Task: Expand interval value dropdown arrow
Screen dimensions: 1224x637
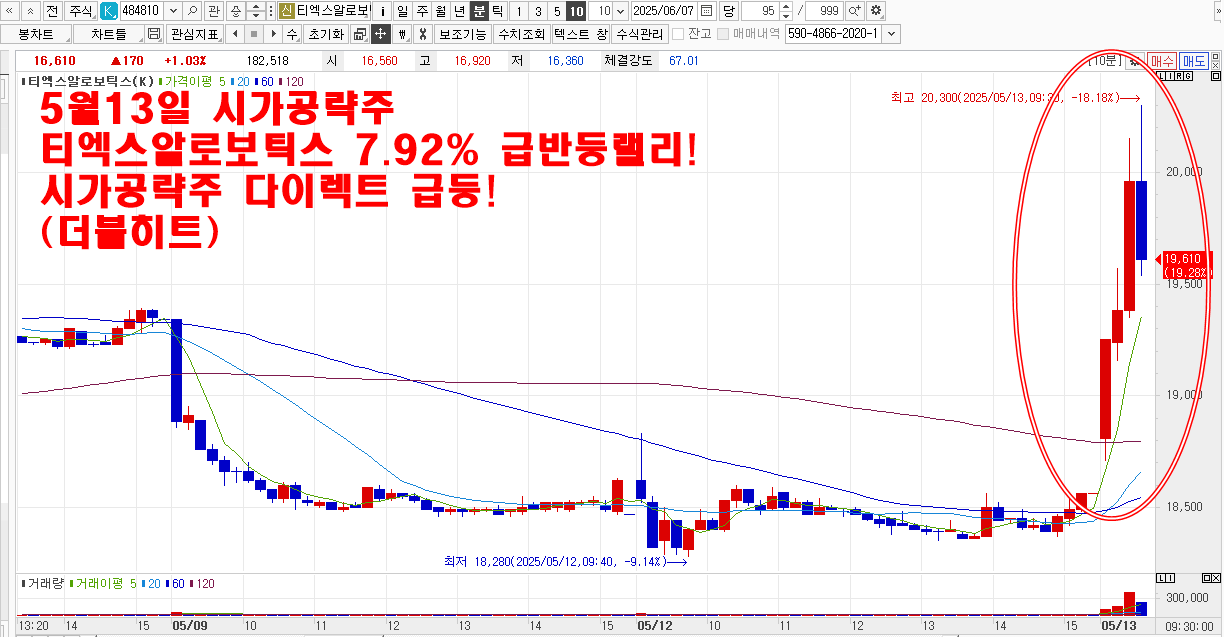Action: 621,11
